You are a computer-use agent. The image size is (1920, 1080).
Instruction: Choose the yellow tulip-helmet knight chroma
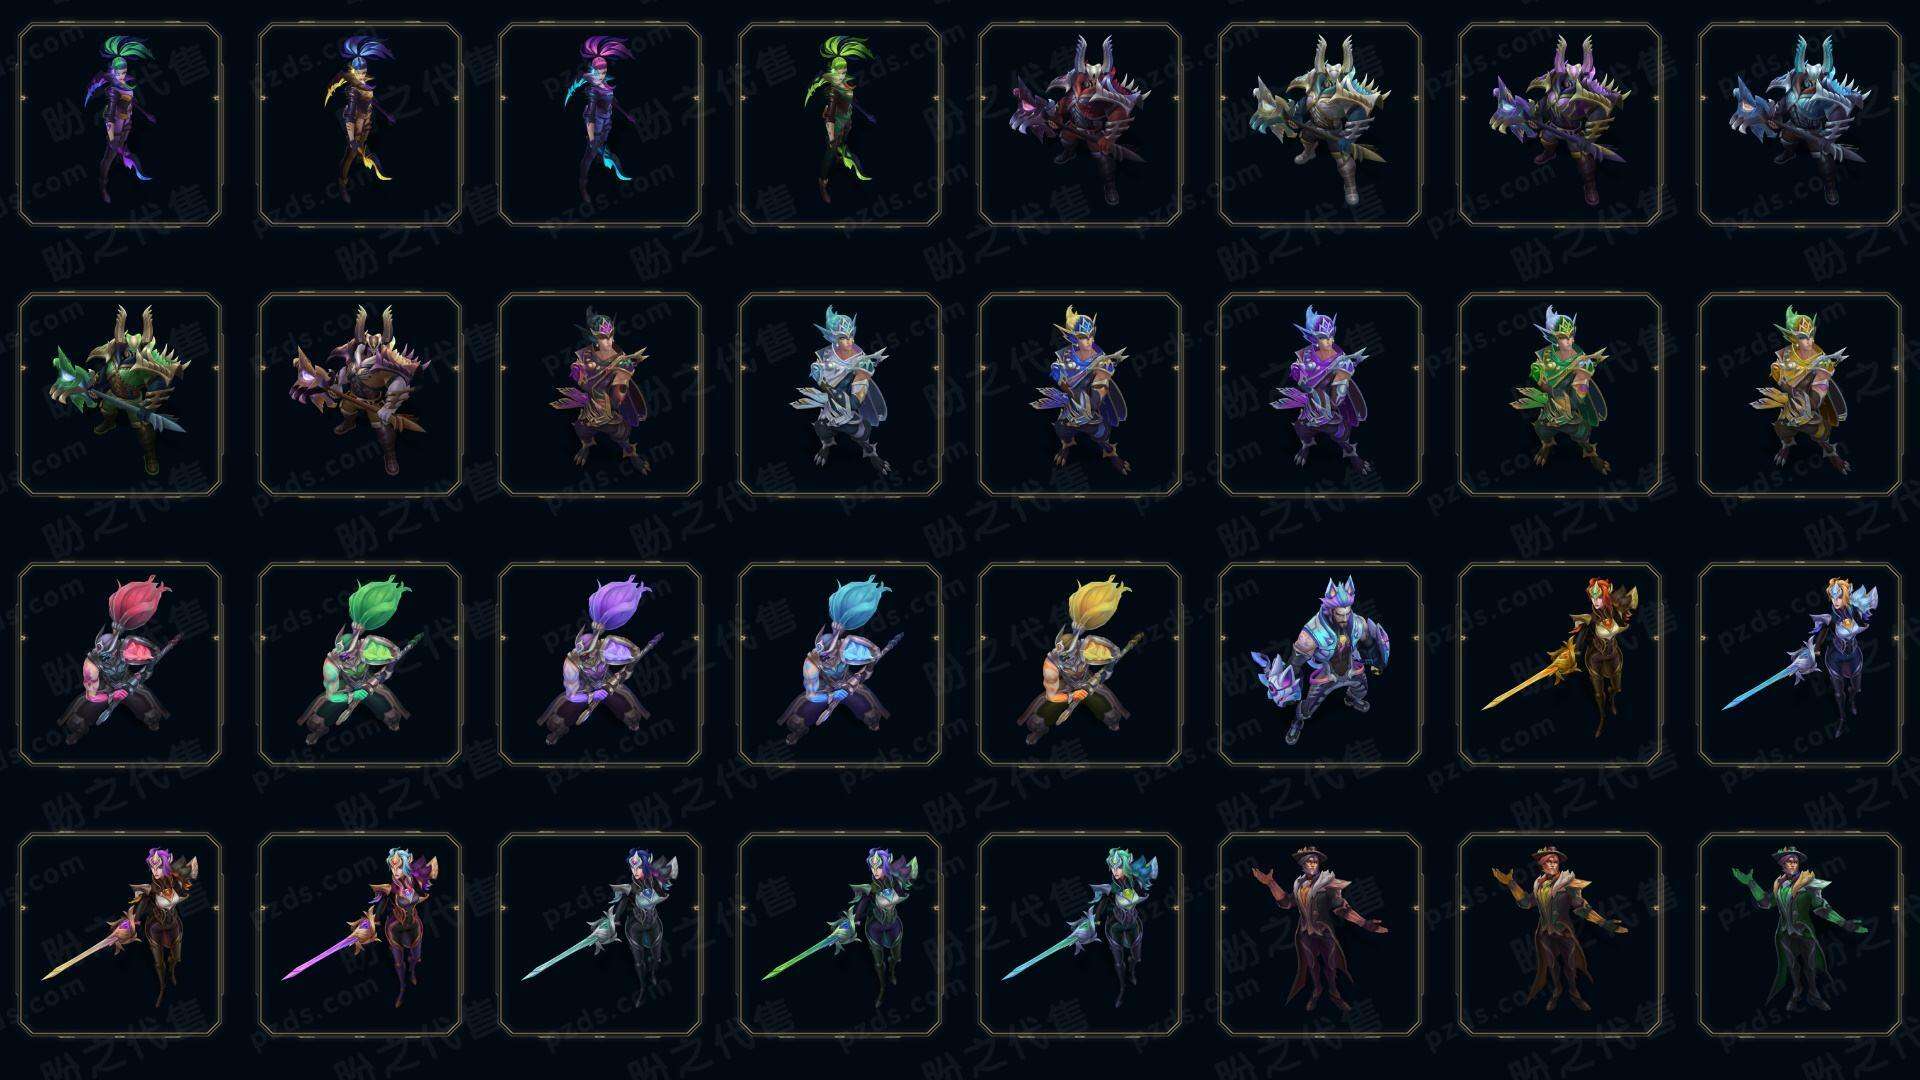1080,664
